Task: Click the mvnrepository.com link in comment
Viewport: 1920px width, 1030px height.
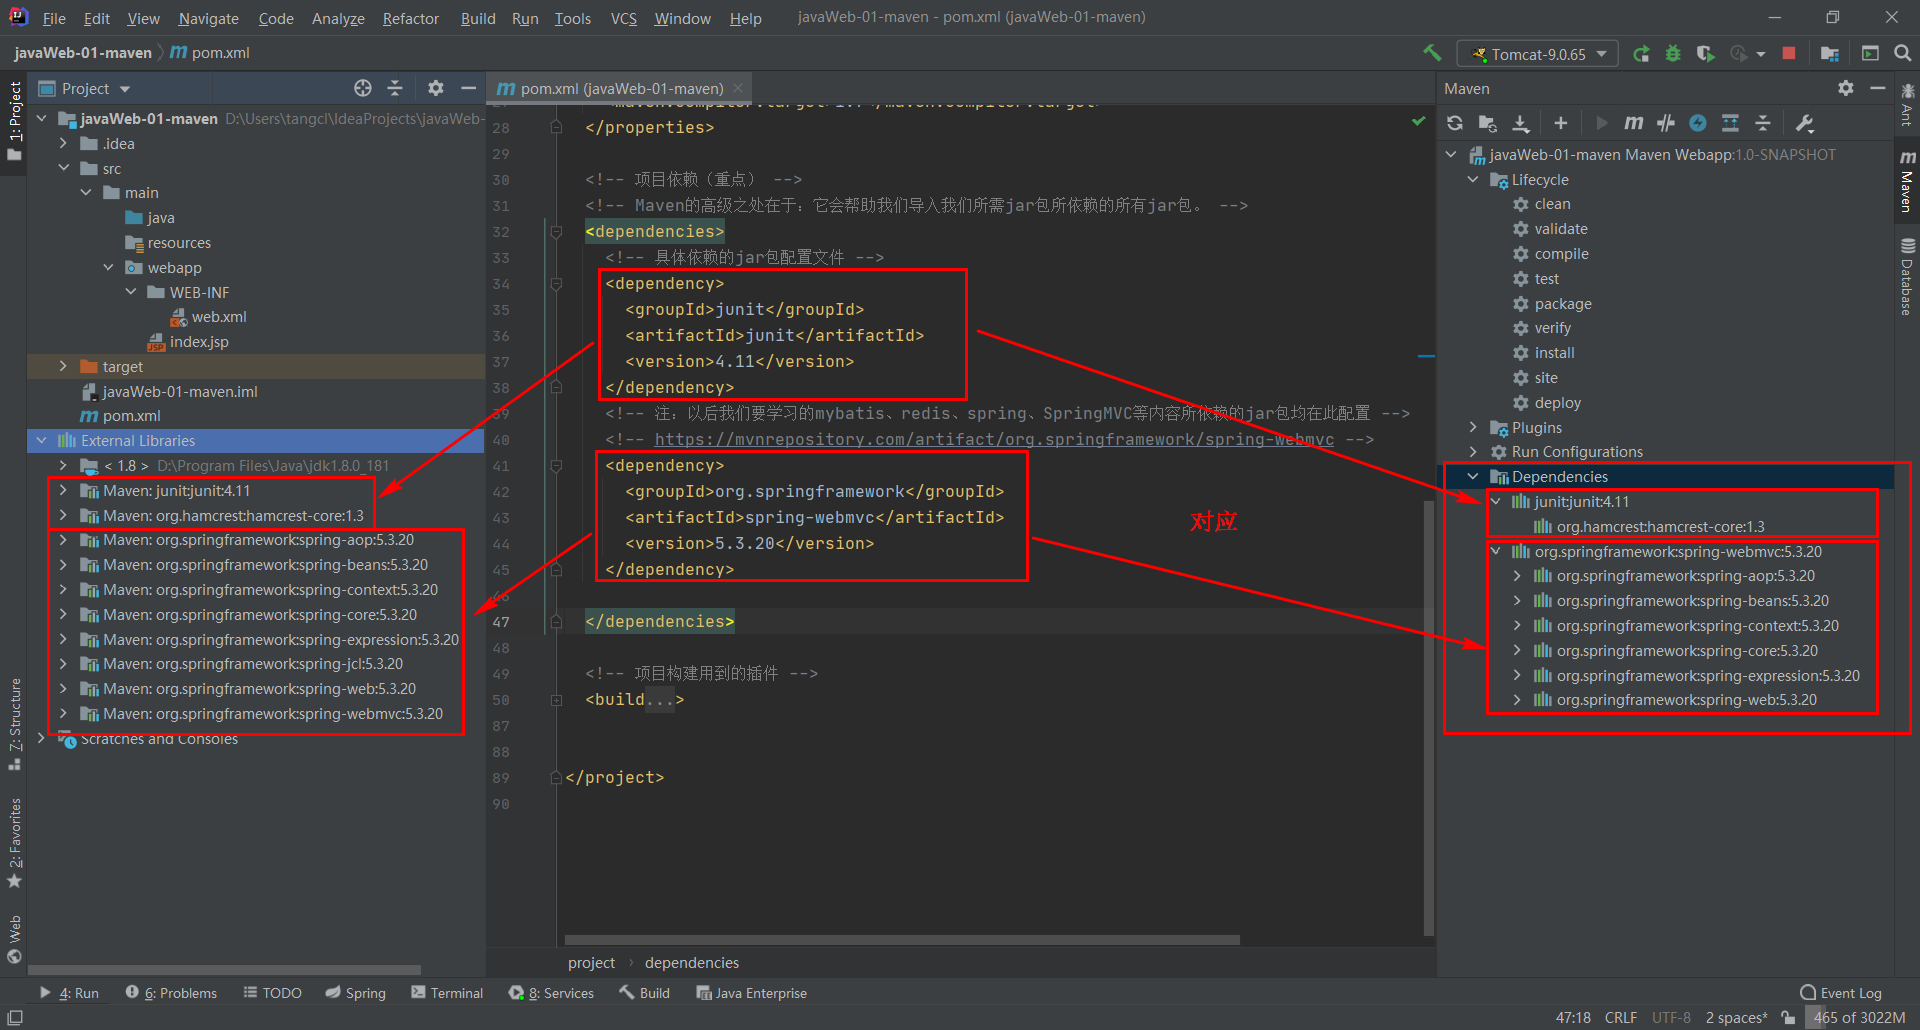Action: (994, 440)
